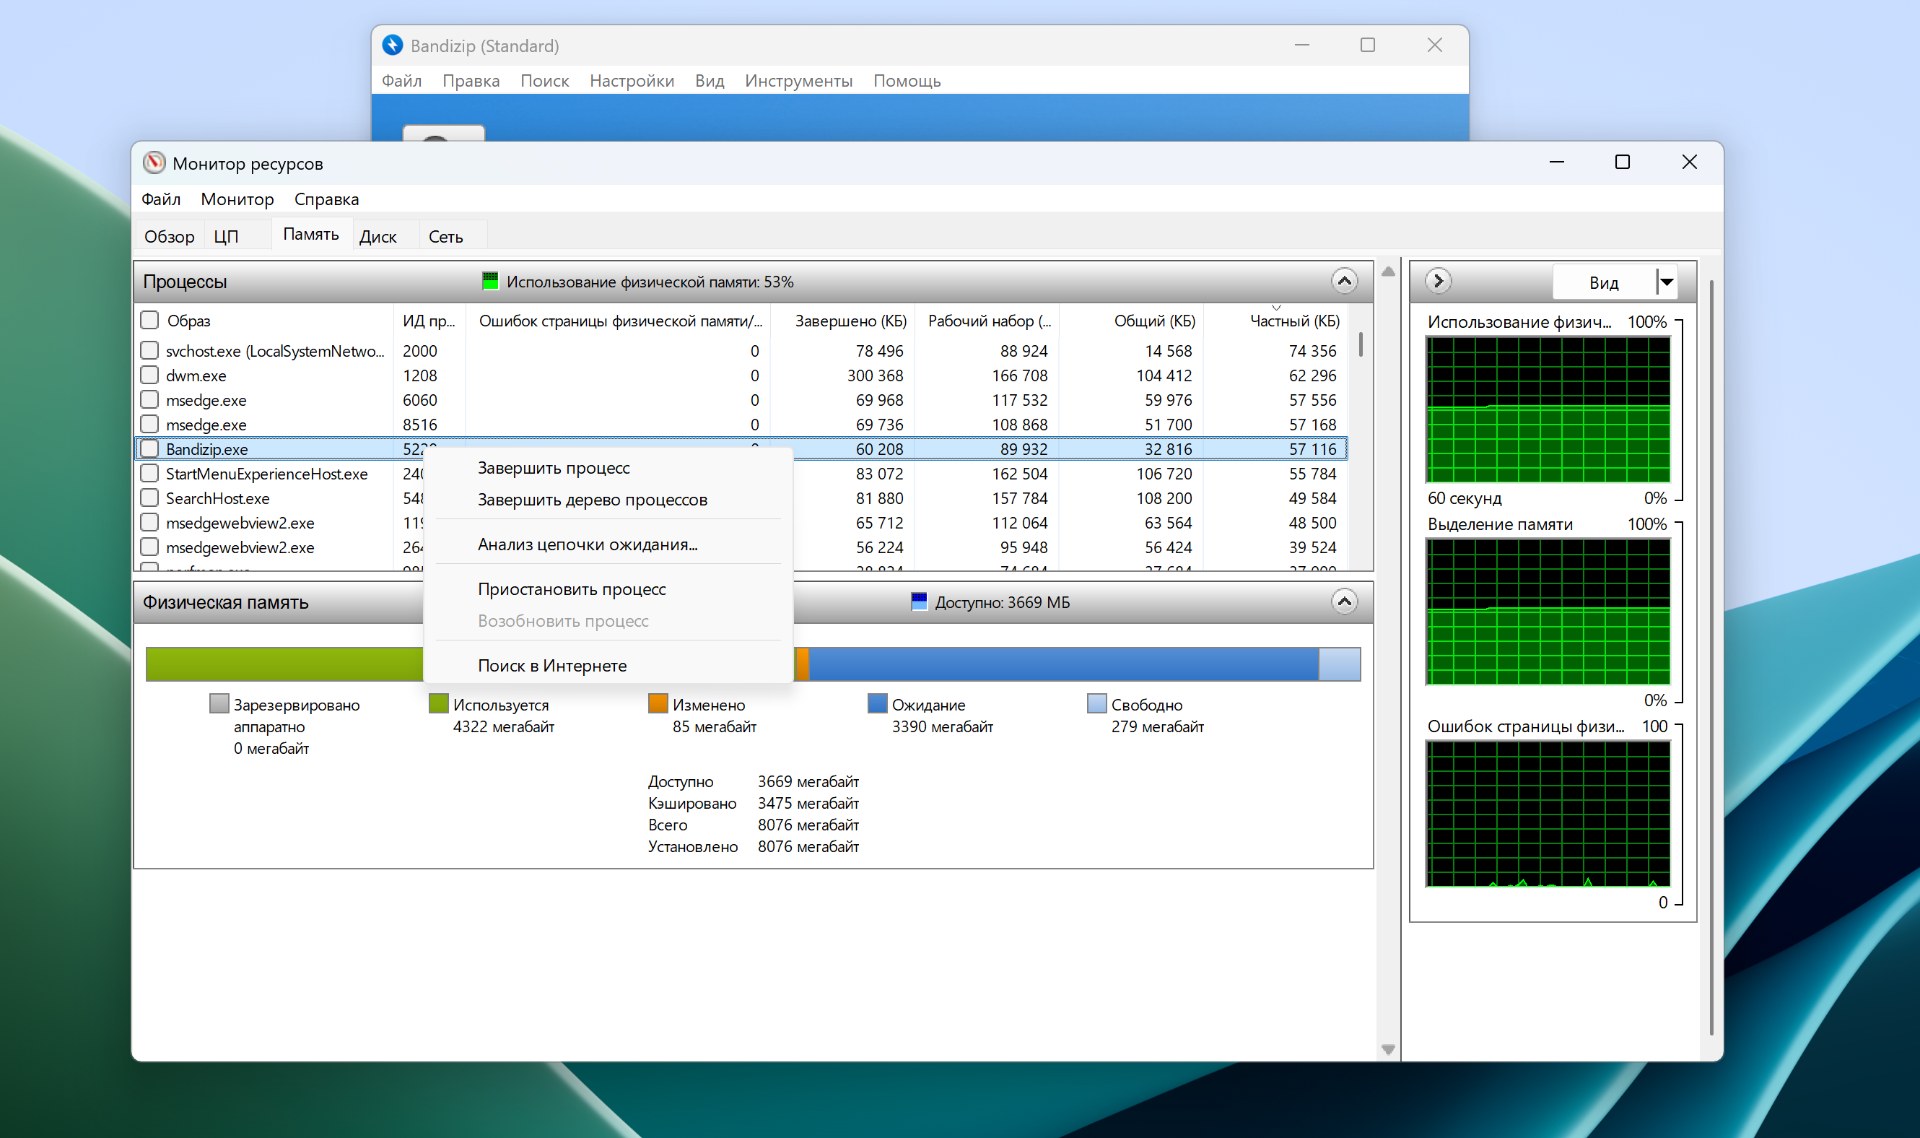Image resolution: width=1920 pixels, height=1138 pixels.
Task: Click Приостановить процесс menu entry
Action: click(x=571, y=589)
